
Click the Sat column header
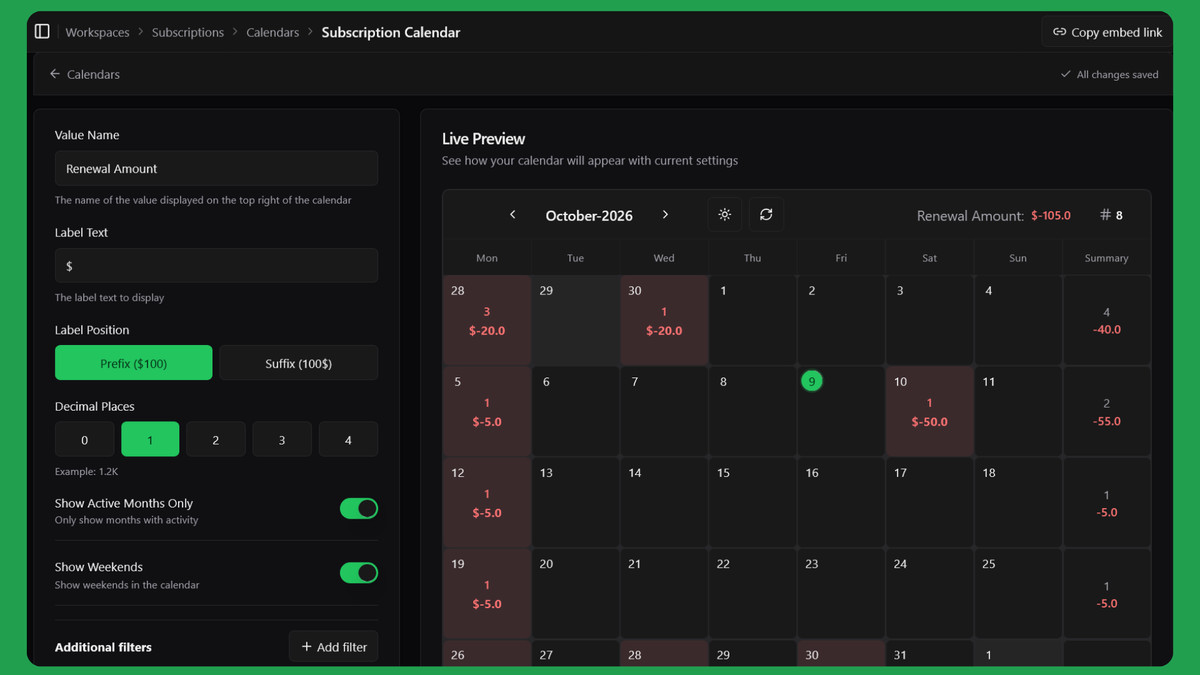(930, 258)
